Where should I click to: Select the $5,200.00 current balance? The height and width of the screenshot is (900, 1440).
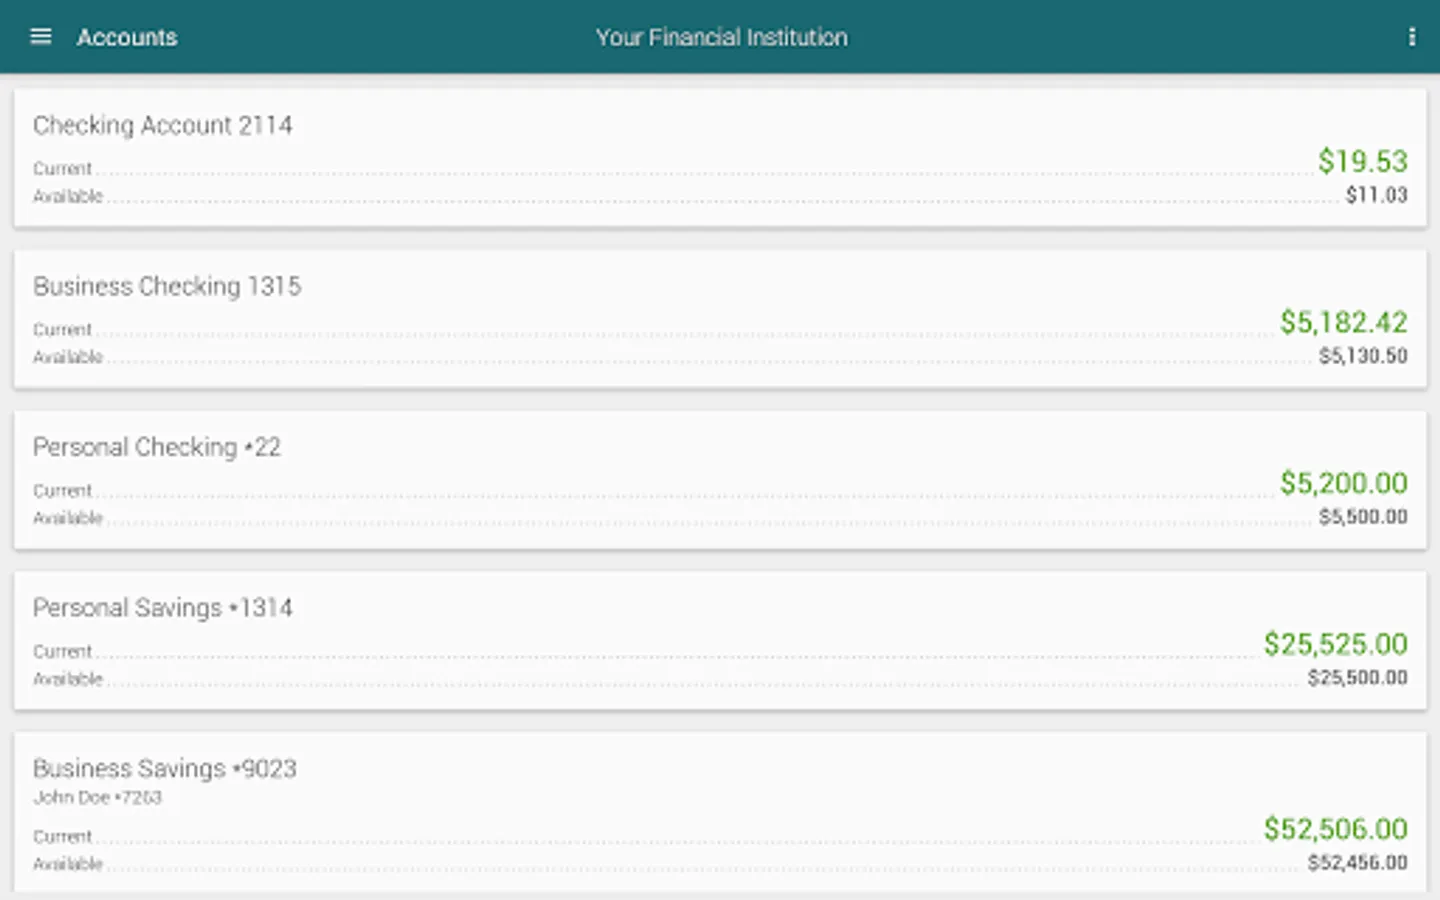coord(1343,483)
